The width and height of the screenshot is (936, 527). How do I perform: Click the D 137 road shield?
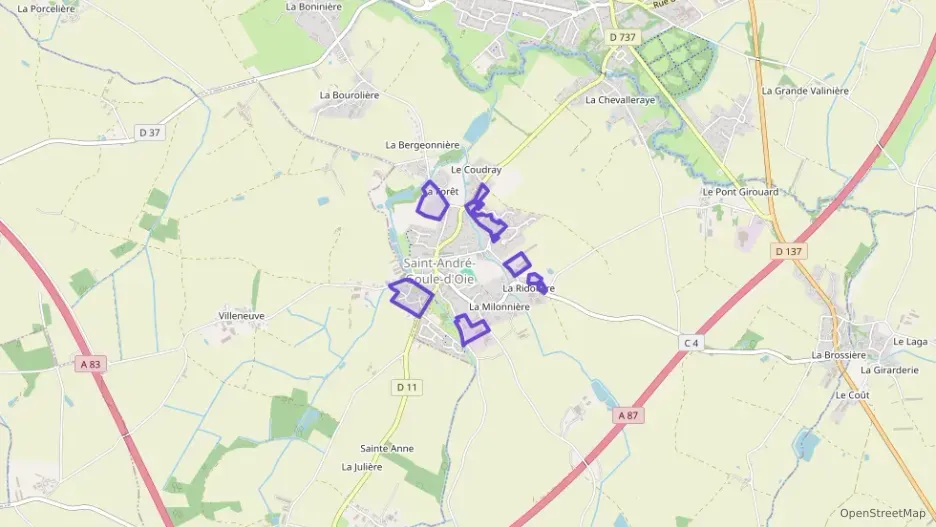tap(789, 251)
